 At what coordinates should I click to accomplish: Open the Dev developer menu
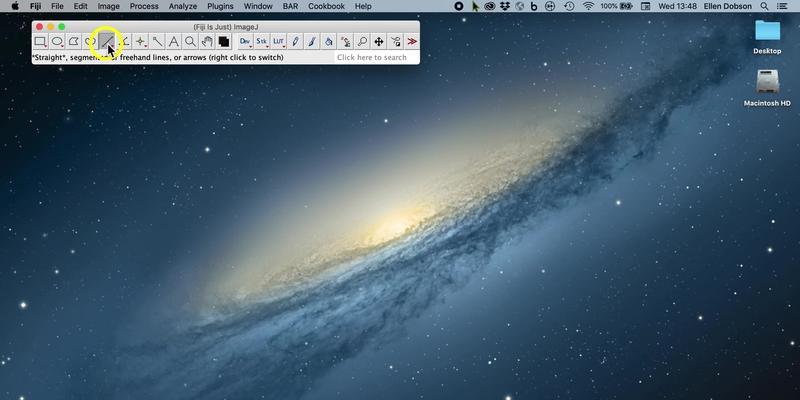(245, 41)
